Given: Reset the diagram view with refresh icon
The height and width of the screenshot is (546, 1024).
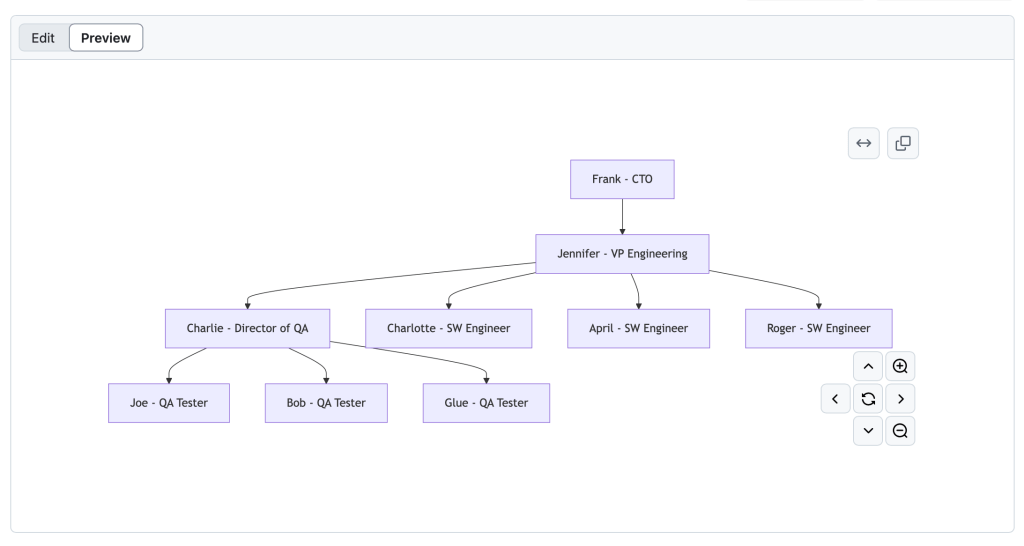Looking at the screenshot, I should click(868, 399).
